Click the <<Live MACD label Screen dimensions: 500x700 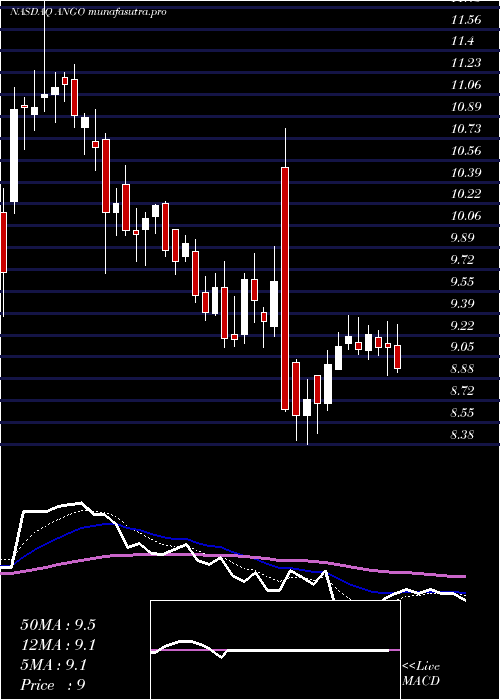click(421, 674)
